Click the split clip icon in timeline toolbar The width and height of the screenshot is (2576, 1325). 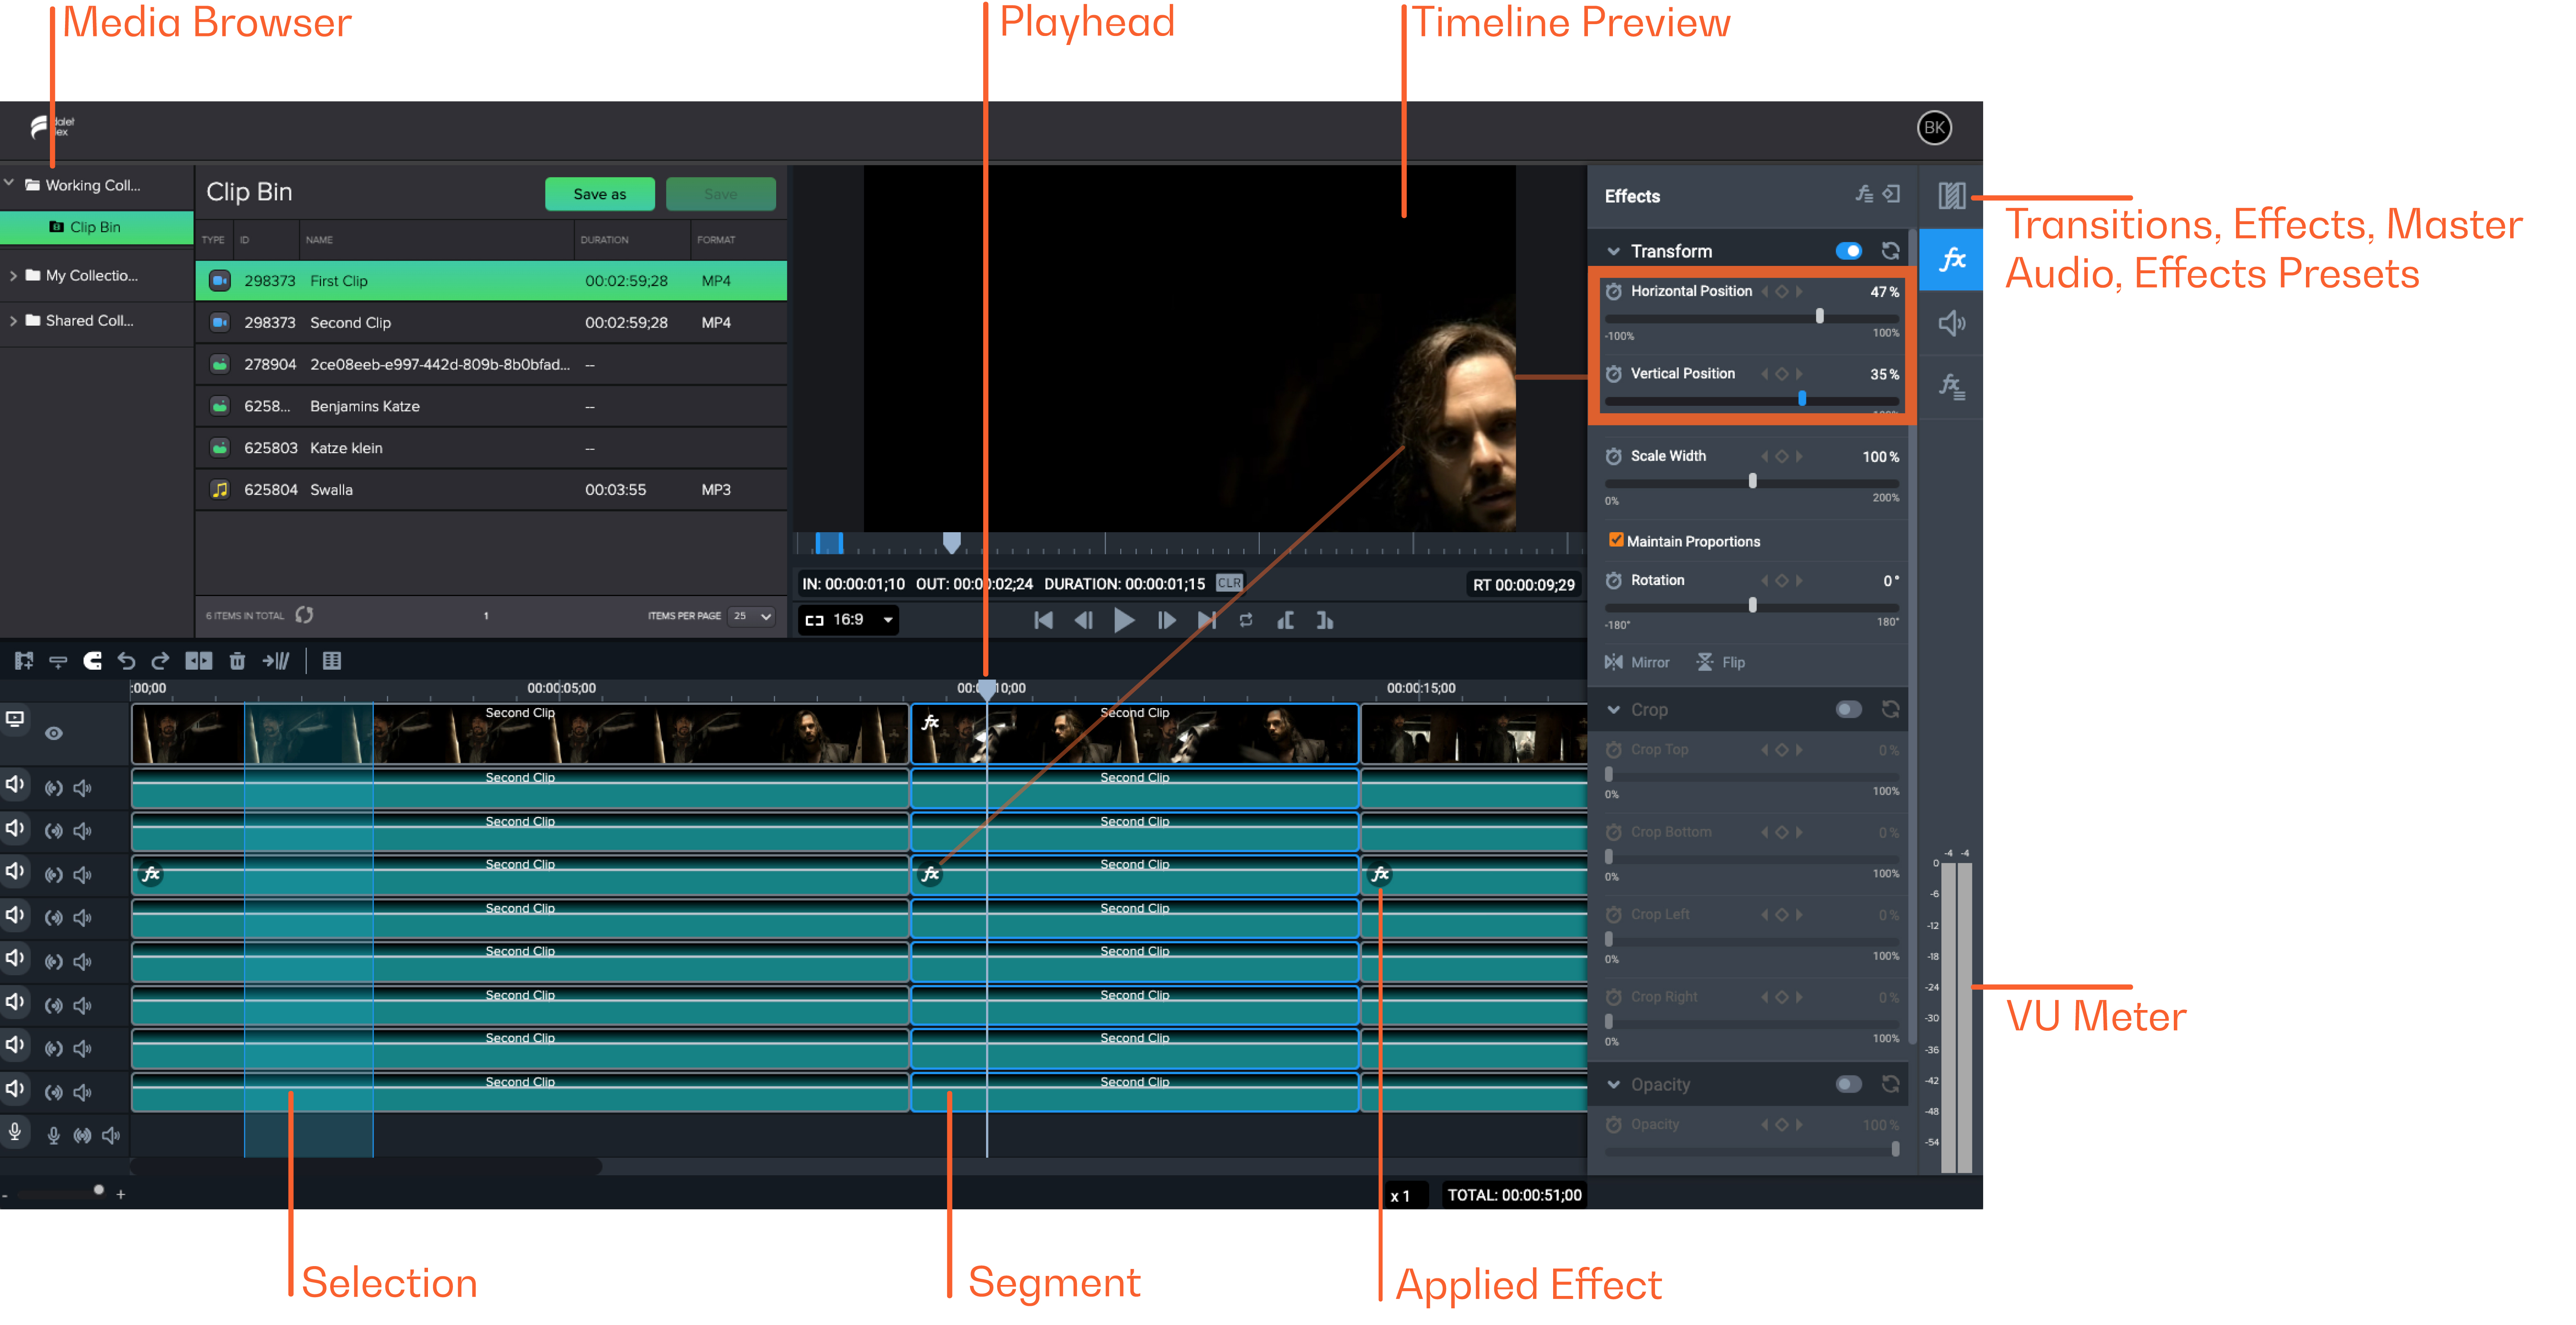tap(199, 661)
